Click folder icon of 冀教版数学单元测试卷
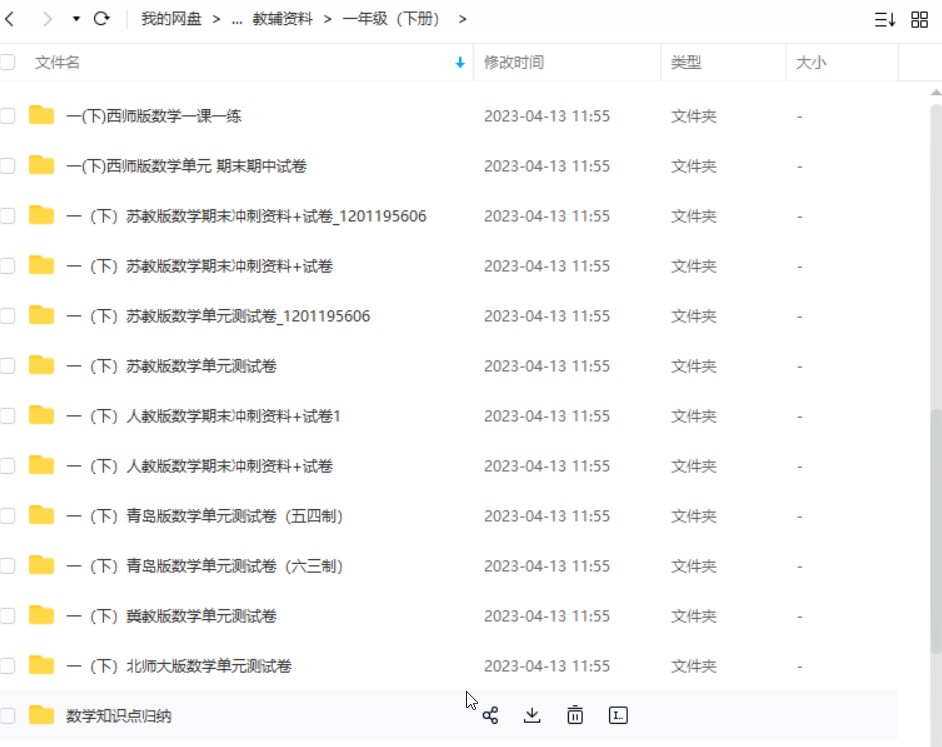 point(41,615)
